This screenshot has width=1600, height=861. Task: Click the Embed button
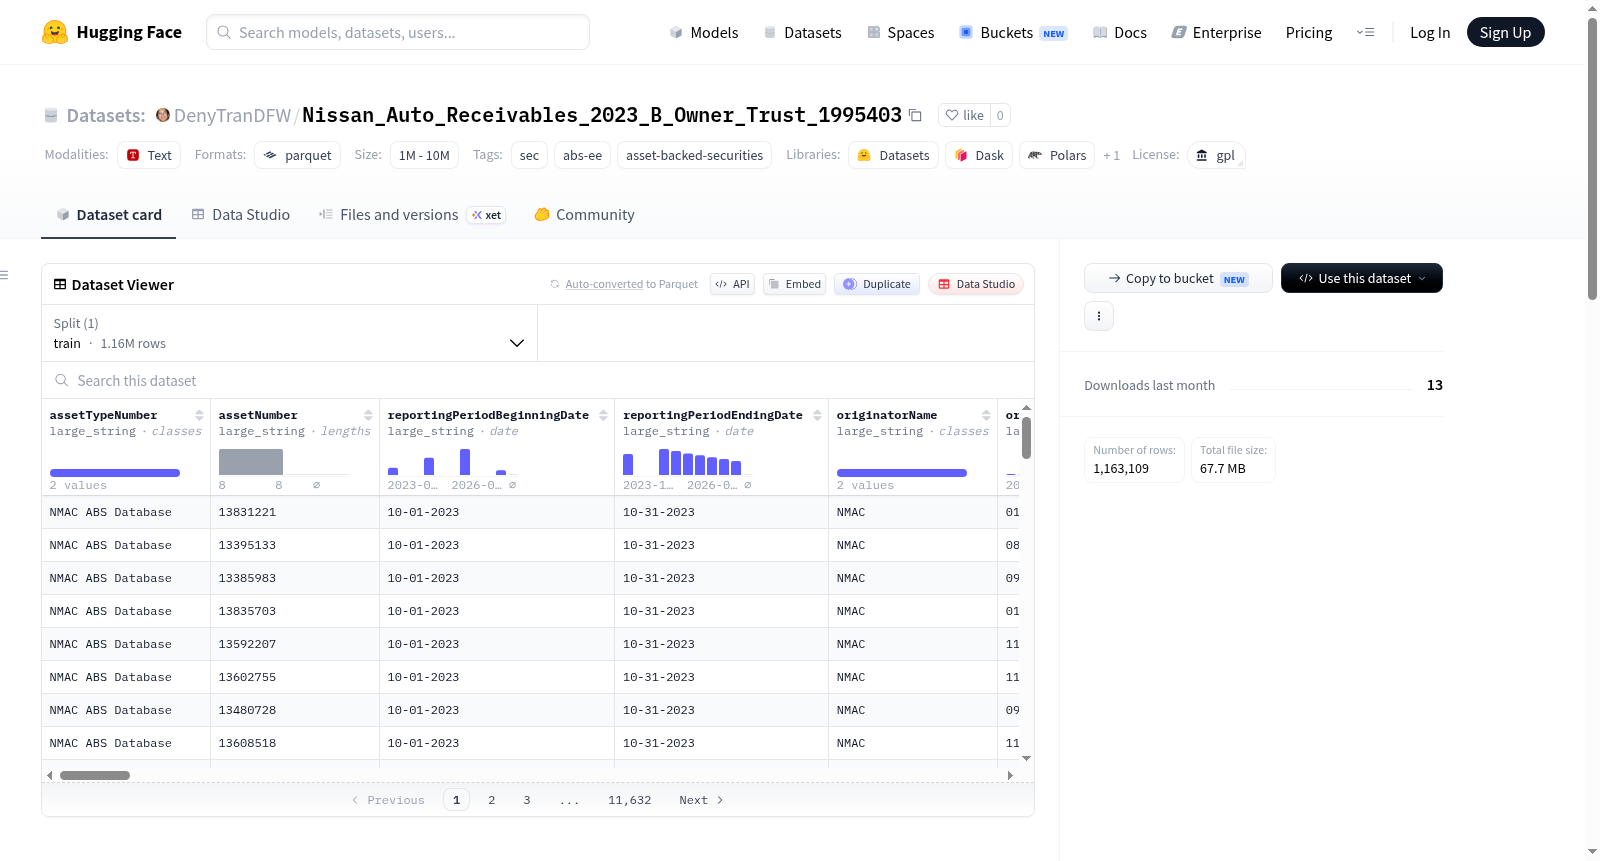pos(794,284)
